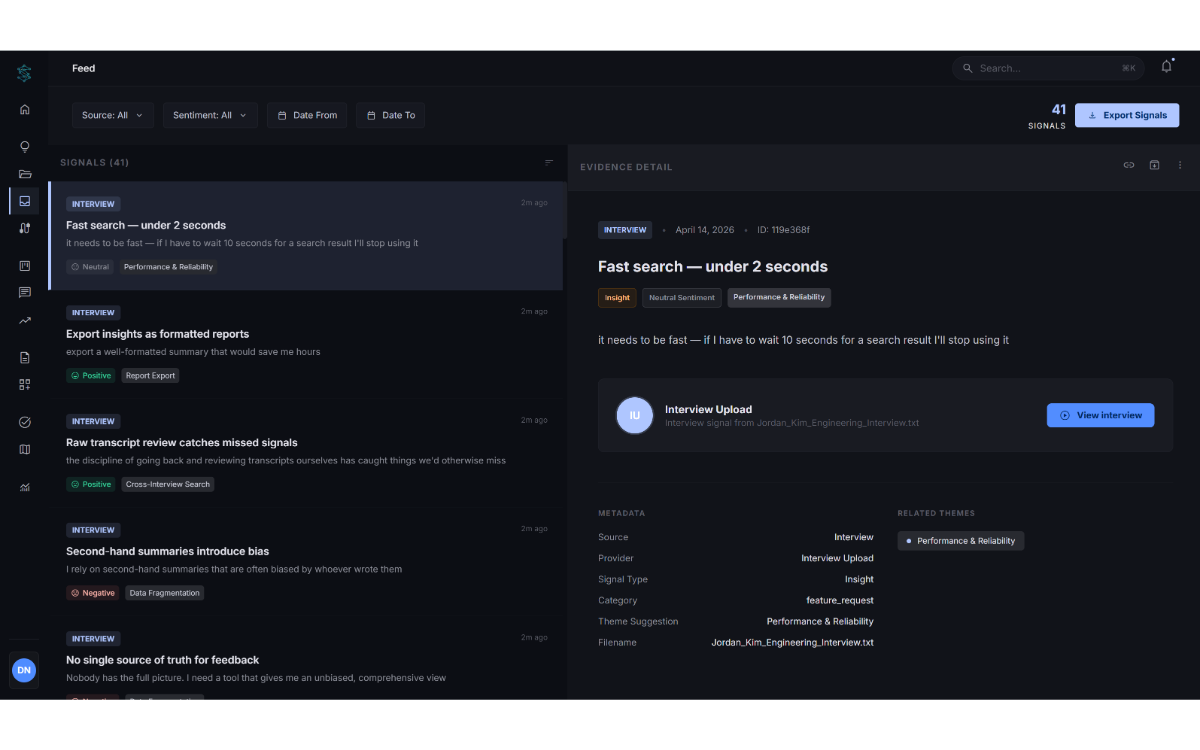Open the three-dot more options menu

point(1180,165)
